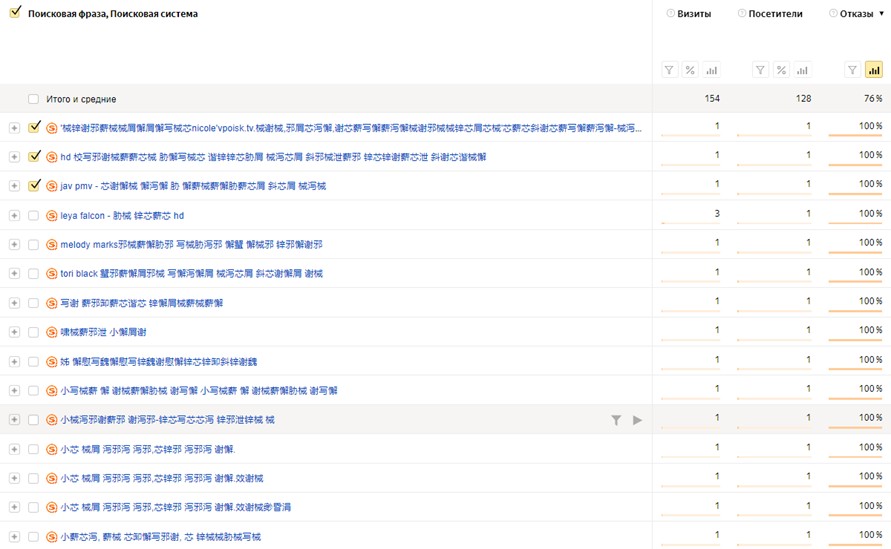Expand the leya falcon row

pyautogui.click(x=14, y=215)
